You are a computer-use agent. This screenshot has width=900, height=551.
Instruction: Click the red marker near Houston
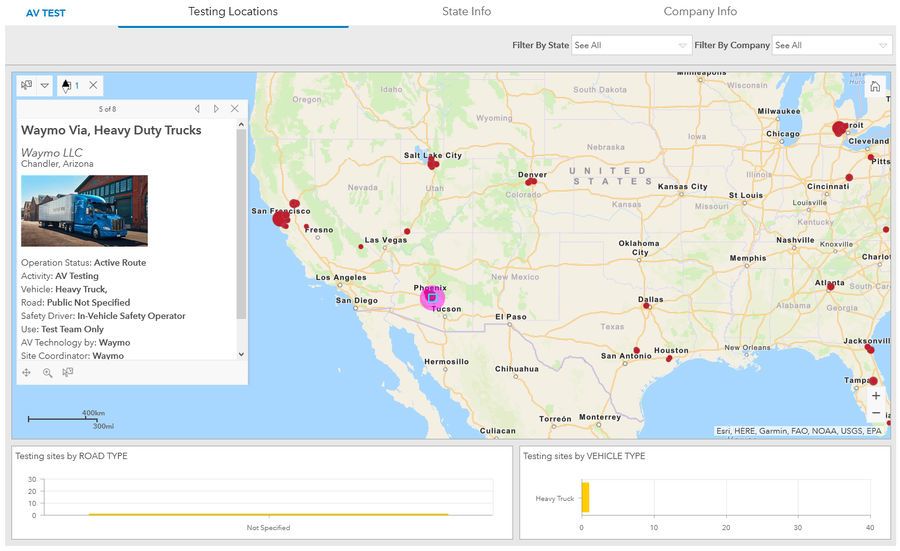tap(669, 359)
